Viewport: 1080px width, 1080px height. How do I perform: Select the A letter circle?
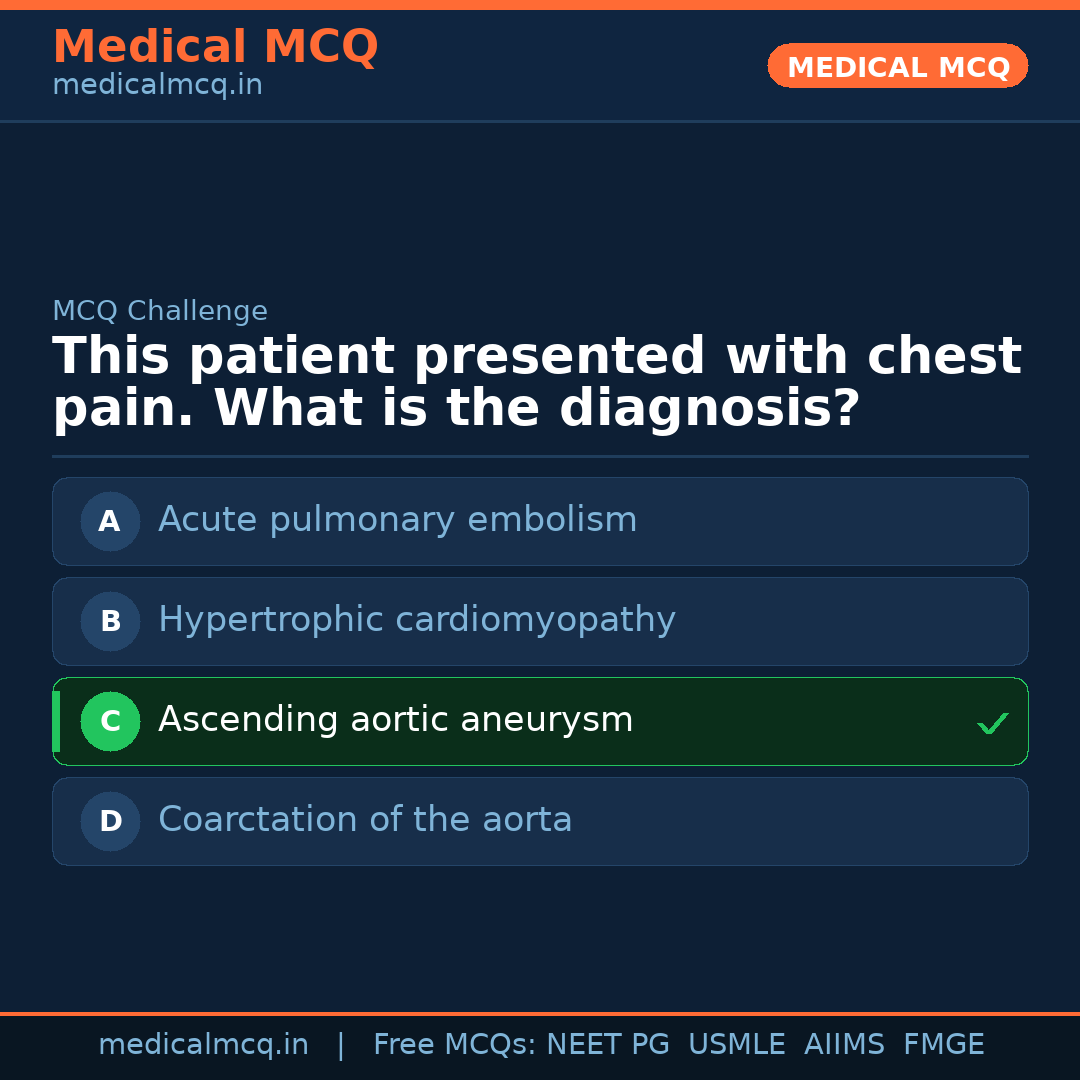pos(110,521)
